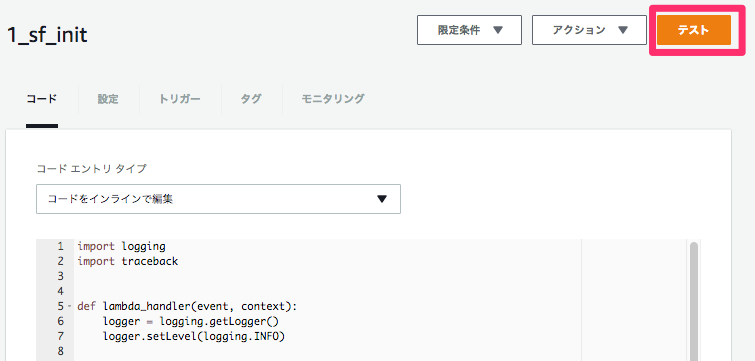Screen dimensions: 755x361
Task: Click the 'def lambda_handler(event, context):' line
Action: (x=187, y=307)
